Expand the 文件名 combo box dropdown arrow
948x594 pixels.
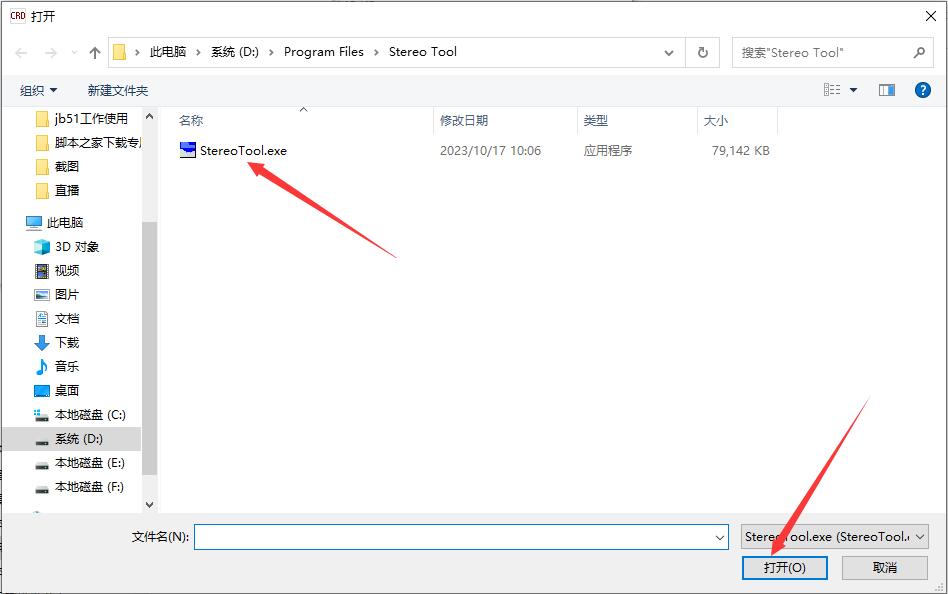720,537
